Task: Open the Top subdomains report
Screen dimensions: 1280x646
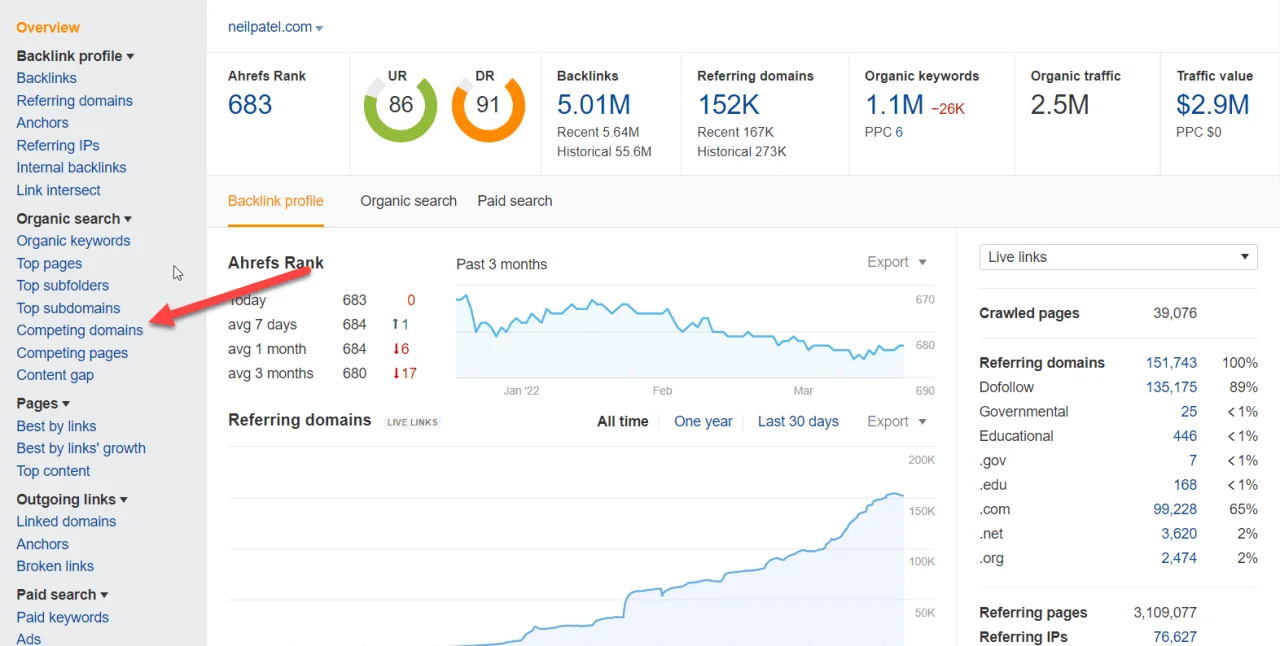Action: 68,308
